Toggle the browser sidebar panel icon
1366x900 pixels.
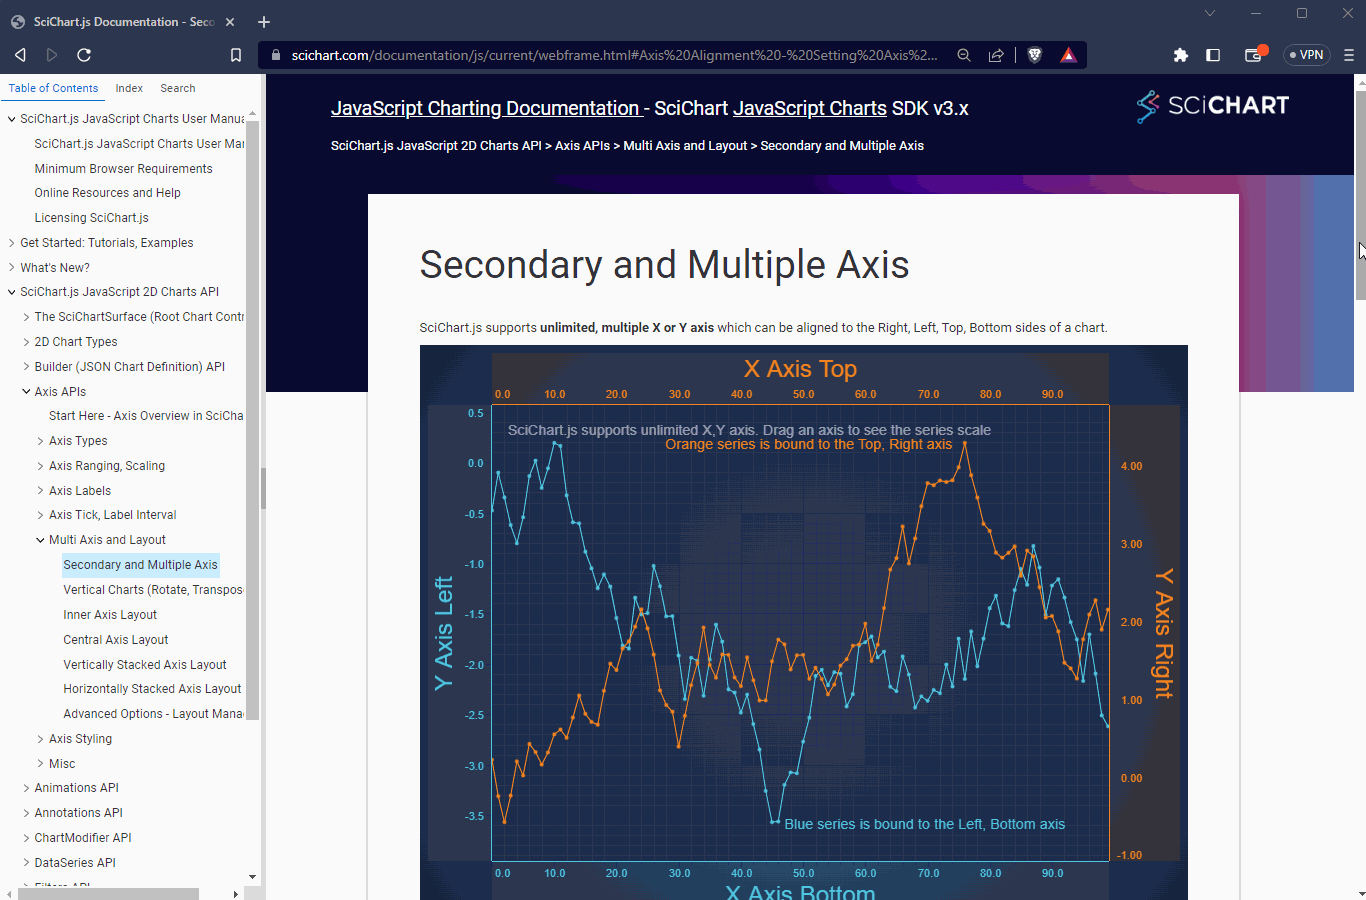1213,55
